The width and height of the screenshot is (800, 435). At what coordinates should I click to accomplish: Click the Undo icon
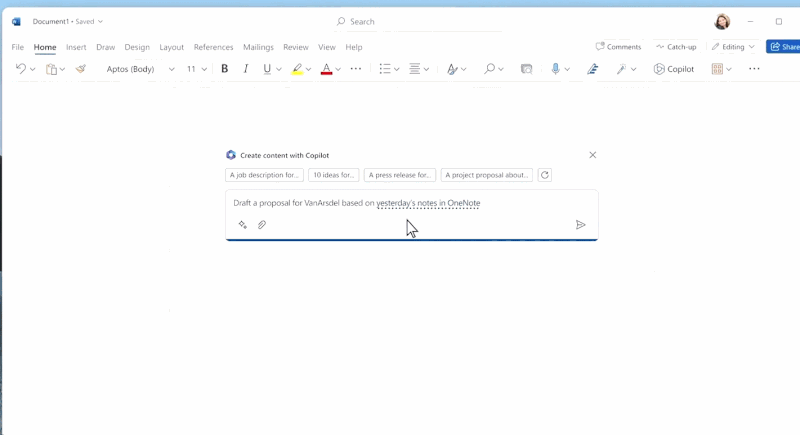[20, 69]
